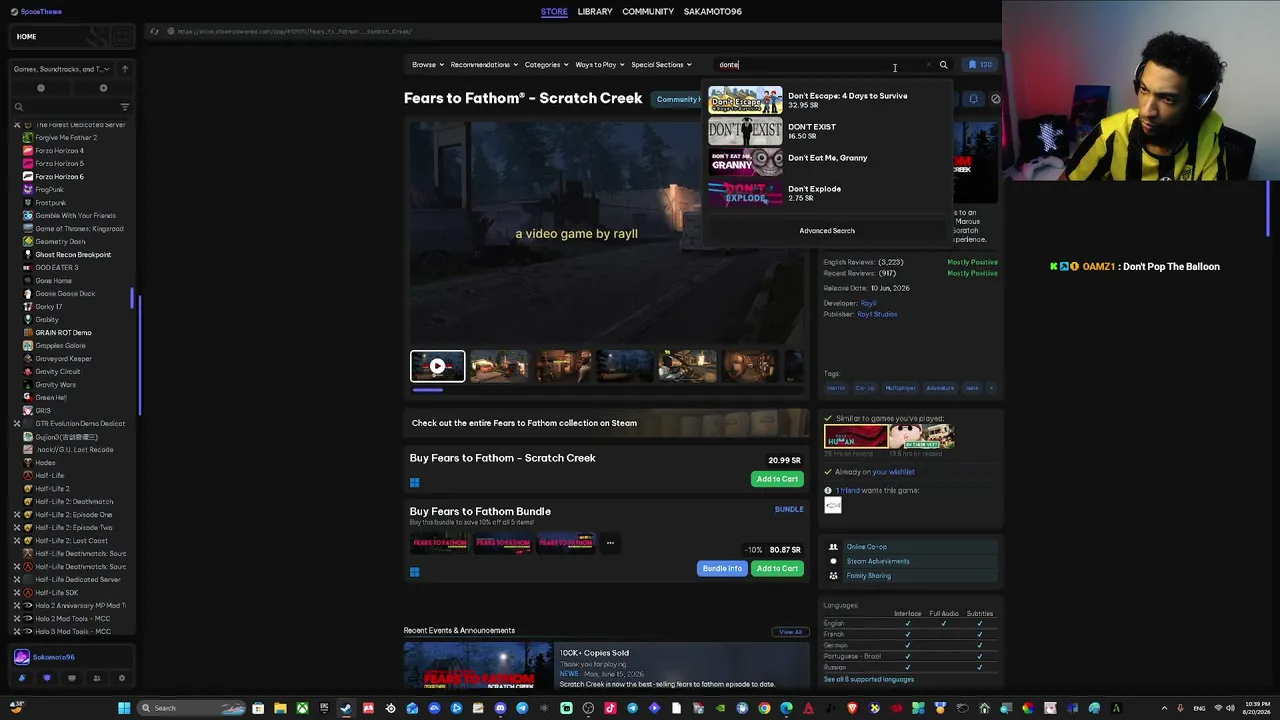The height and width of the screenshot is (720, 1280).
Task: Select the DON'T EXIST search result
Action: click(827, 131)
